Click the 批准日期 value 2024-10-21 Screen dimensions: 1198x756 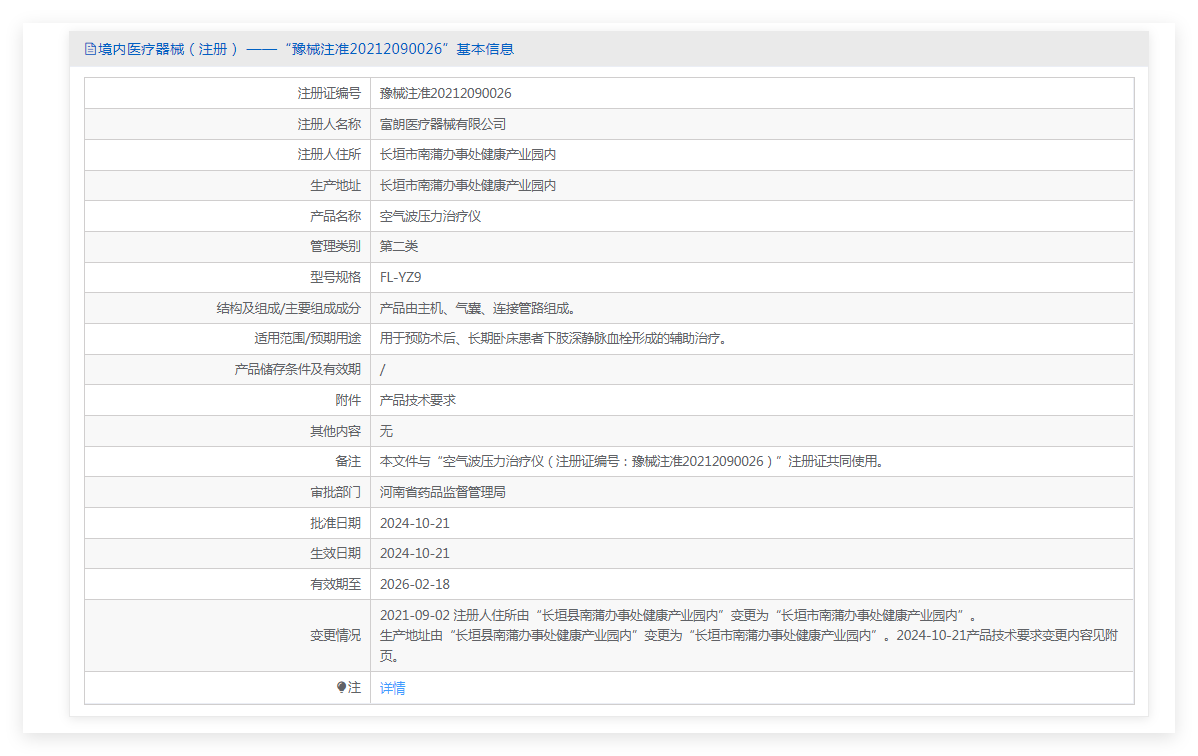pyautogui.click(x=415, y=524)
